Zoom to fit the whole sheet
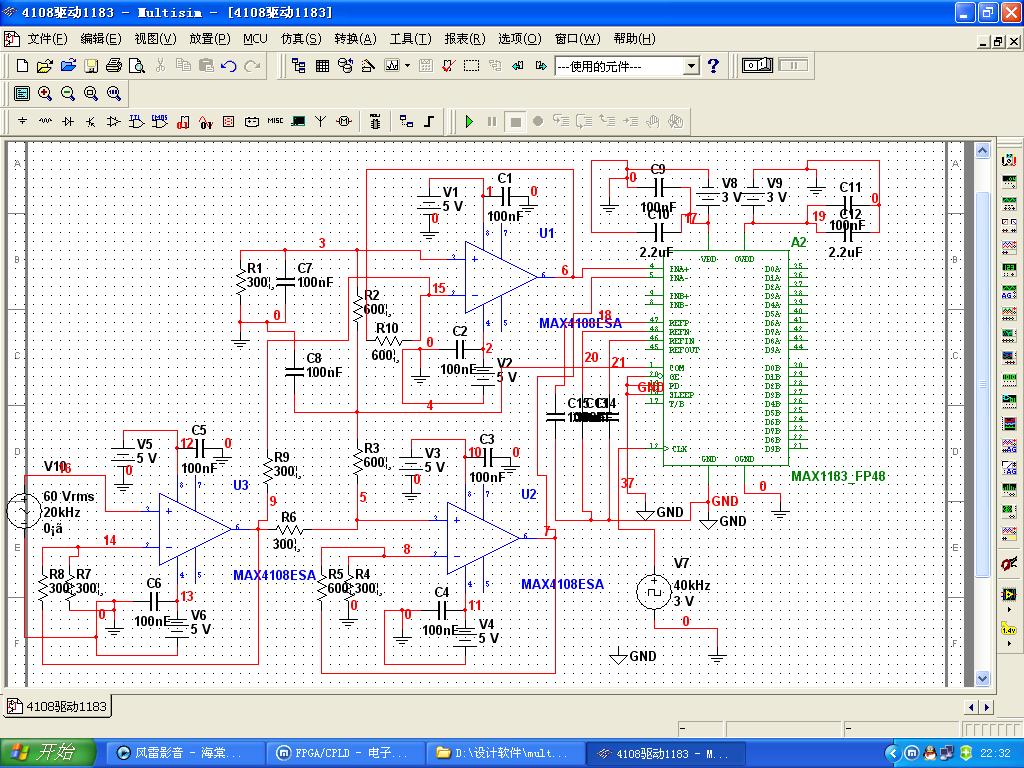 tap(114, 94)
